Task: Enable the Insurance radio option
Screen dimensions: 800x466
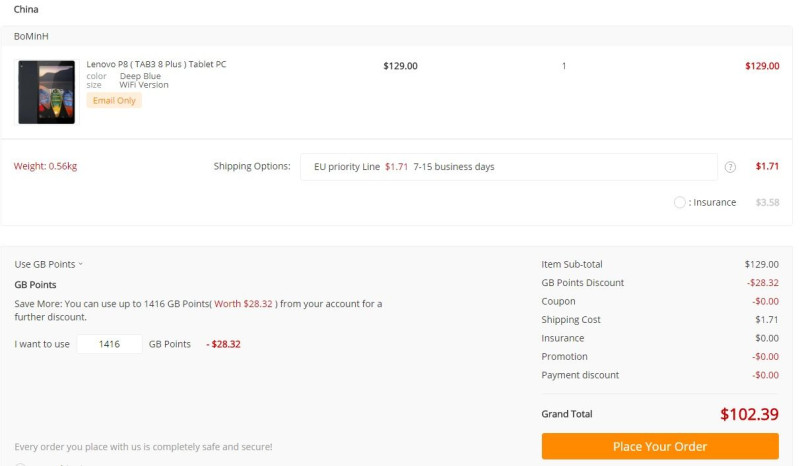Action: (x=679, y=203)
